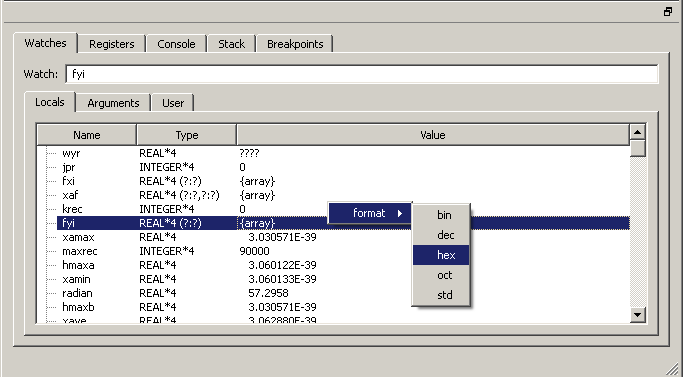Show the Arguments sub-tab

tap(113, 103)
